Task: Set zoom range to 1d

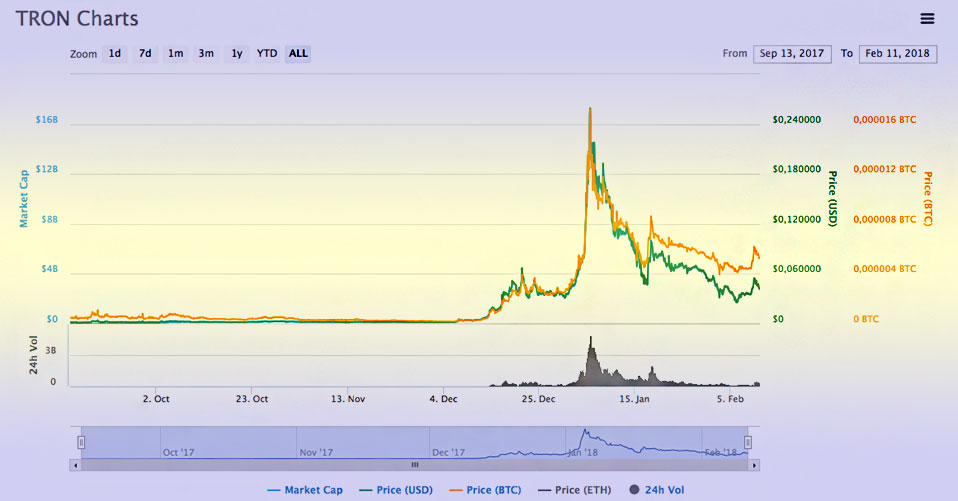Action: coord(115,53)
